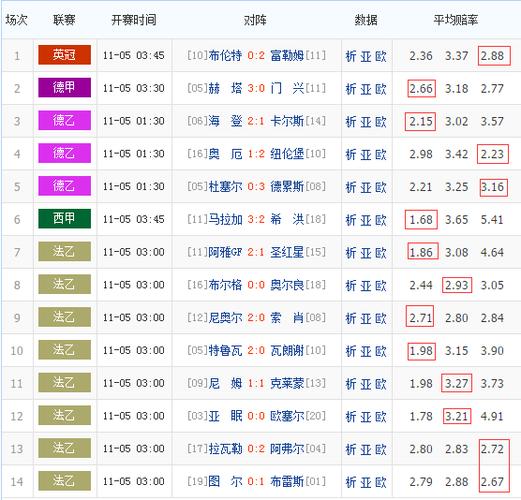Click odds value 1.68 in row 6
This screenshot has width=521, height=500.
[x=421, y=220]
